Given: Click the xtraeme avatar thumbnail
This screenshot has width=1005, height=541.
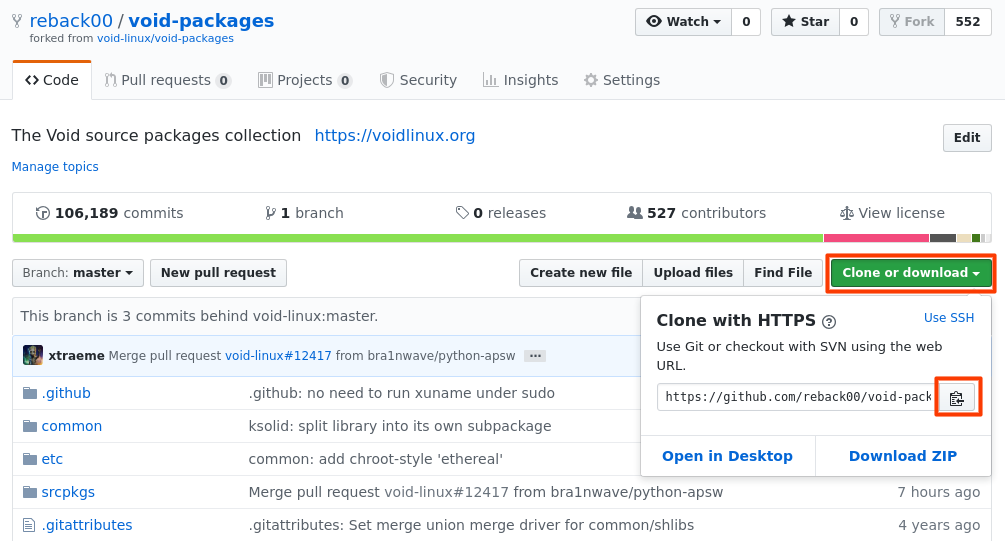Looking at the screenshot, I should (33, 355).
